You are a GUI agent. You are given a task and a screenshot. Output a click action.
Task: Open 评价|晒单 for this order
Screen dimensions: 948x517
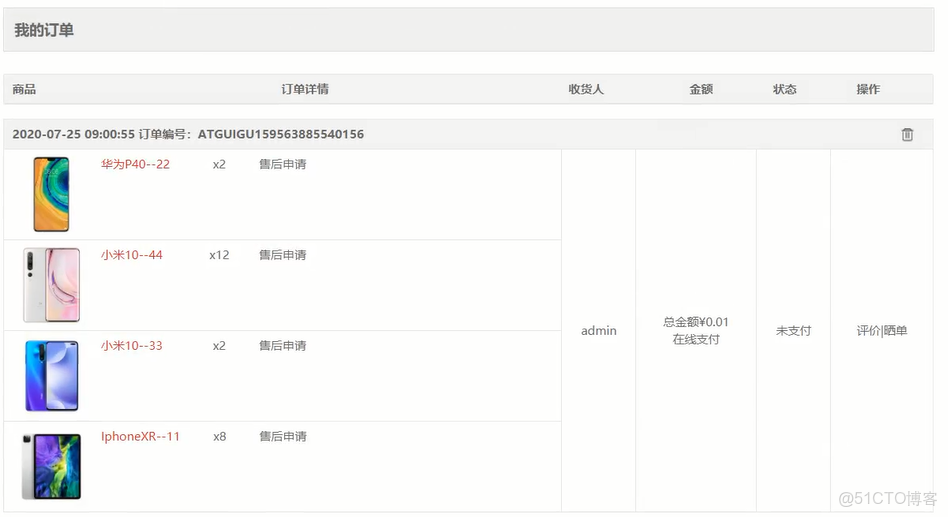coord(881,330)
